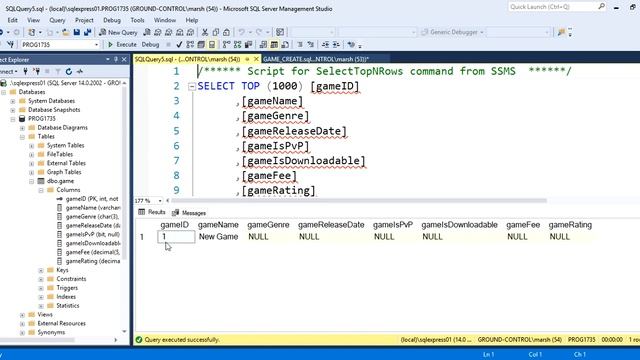
Task: Expand the Keys folder node
Action: tap(41, 270)
